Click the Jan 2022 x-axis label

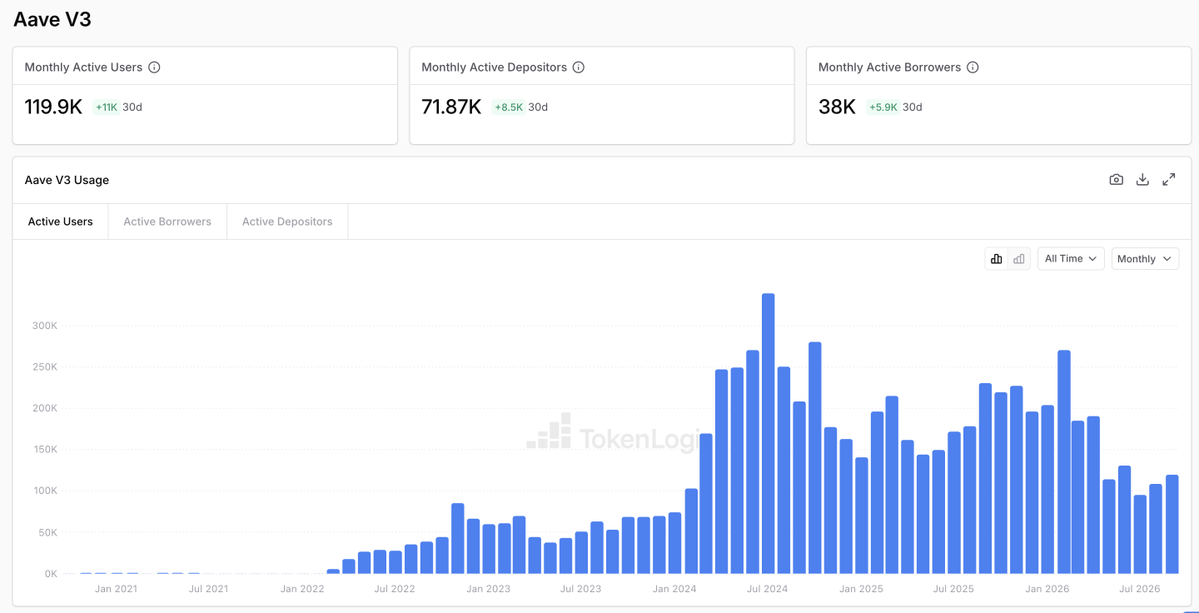(302, 589)
